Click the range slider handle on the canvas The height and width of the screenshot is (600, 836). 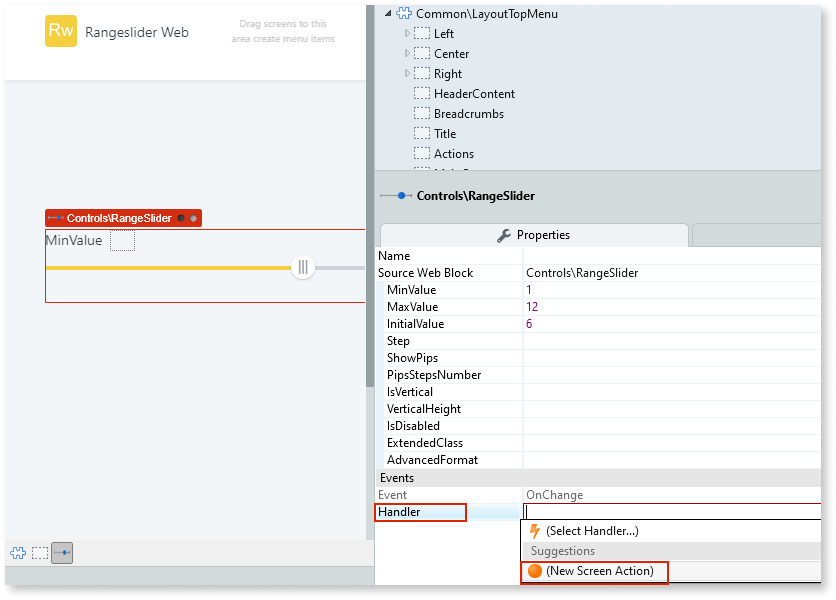click(x=302, y=267)
